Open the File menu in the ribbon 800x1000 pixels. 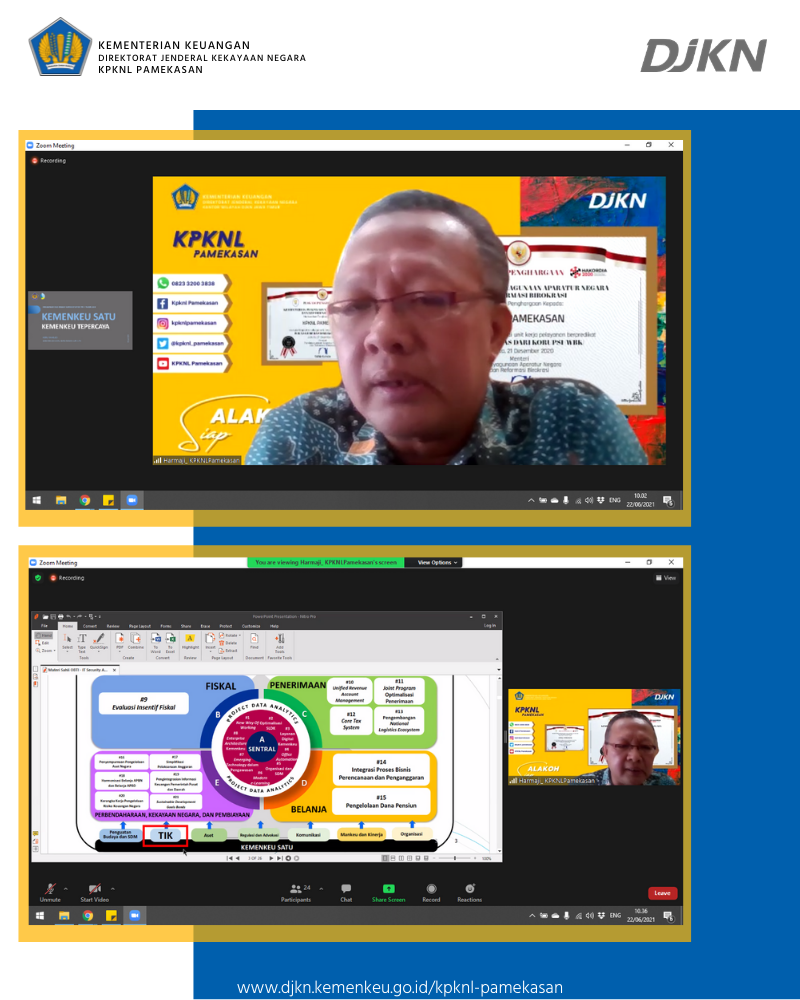(x=44, y=626)
